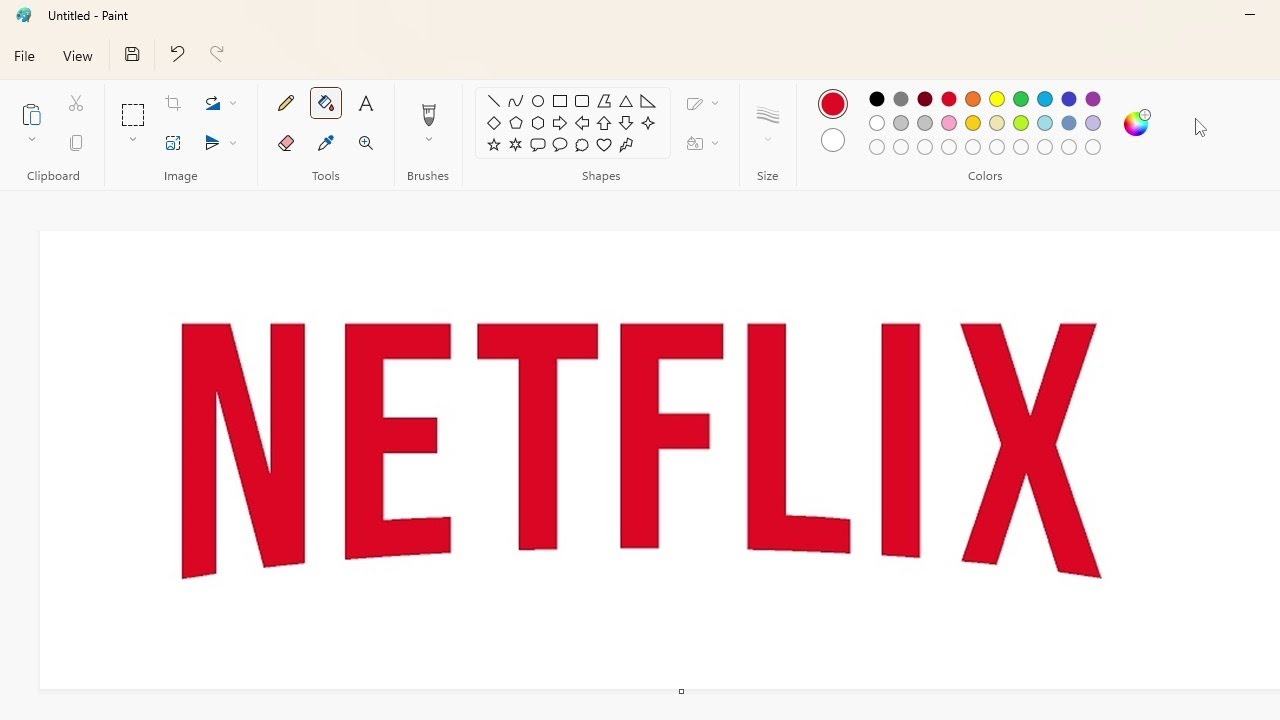Screen dimensions: 1280x720
Task: Select the Pencil tool
Action: [x=286, y=104]
